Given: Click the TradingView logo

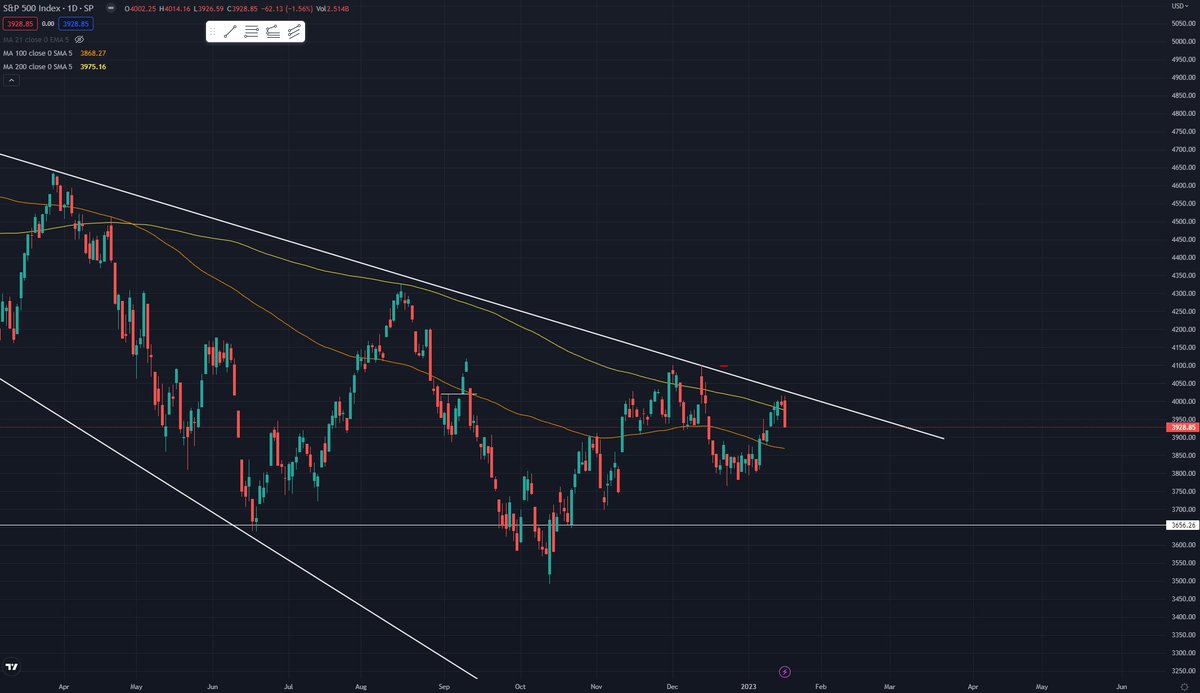Looking at the screenshot, I should pyautogui.click(x=12, y=667).
